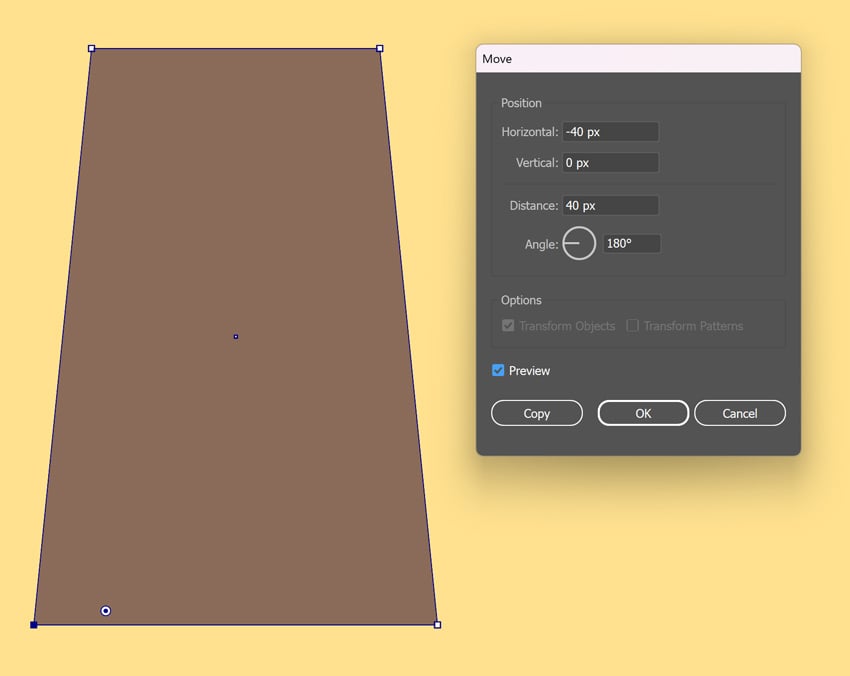Image resolution: width=850 pixels, height=676 pixels.
Task: Click the top-right anchor point of the trapezoid
Action: point(380,48)
